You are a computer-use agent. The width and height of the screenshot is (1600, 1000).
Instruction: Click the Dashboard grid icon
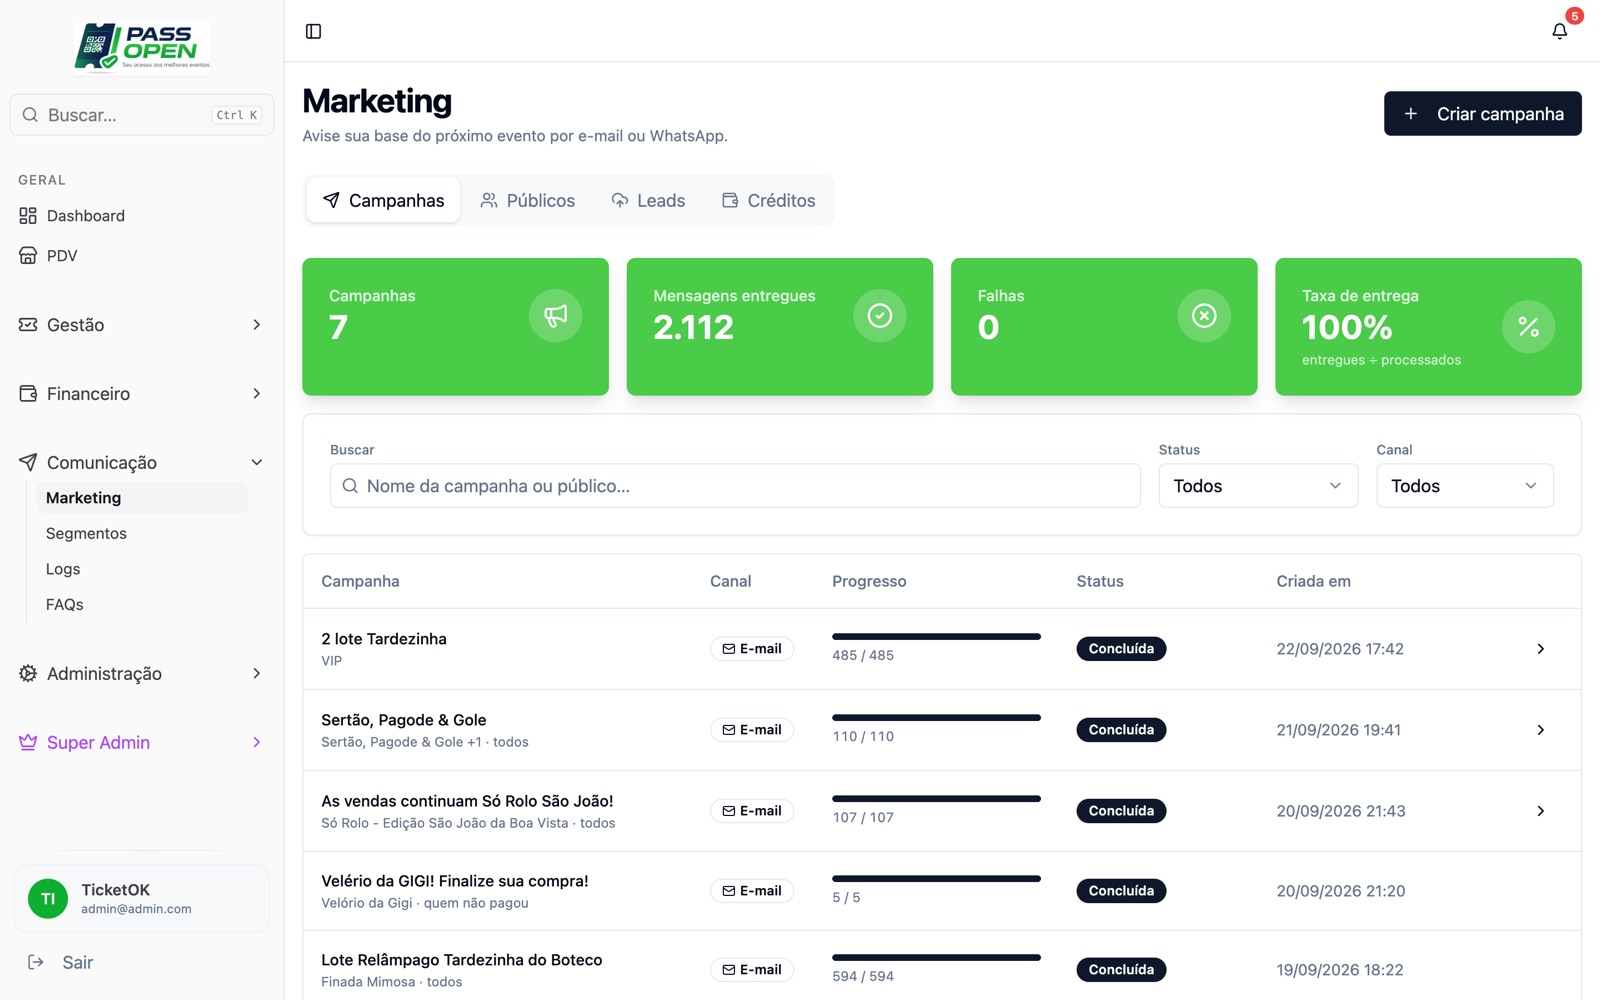click(x=28, y=215)
